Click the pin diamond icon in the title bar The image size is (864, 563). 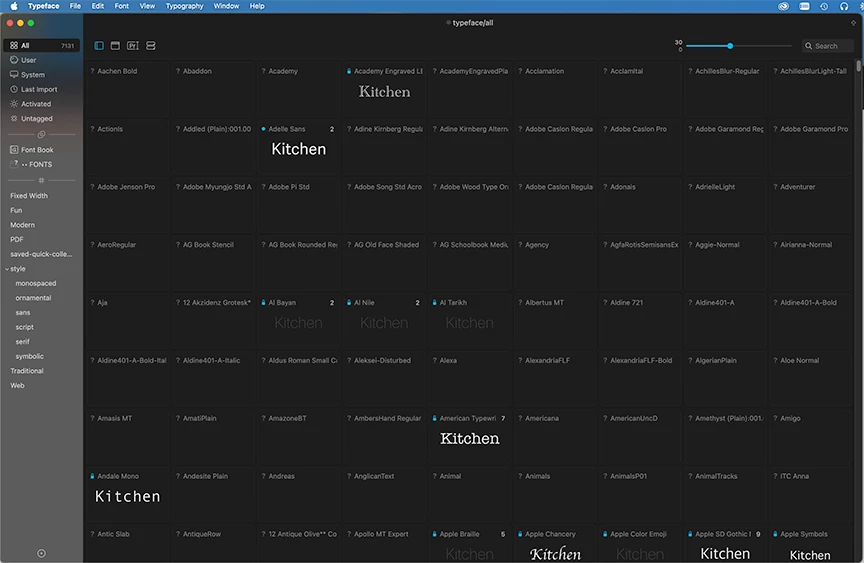point(853,23)
